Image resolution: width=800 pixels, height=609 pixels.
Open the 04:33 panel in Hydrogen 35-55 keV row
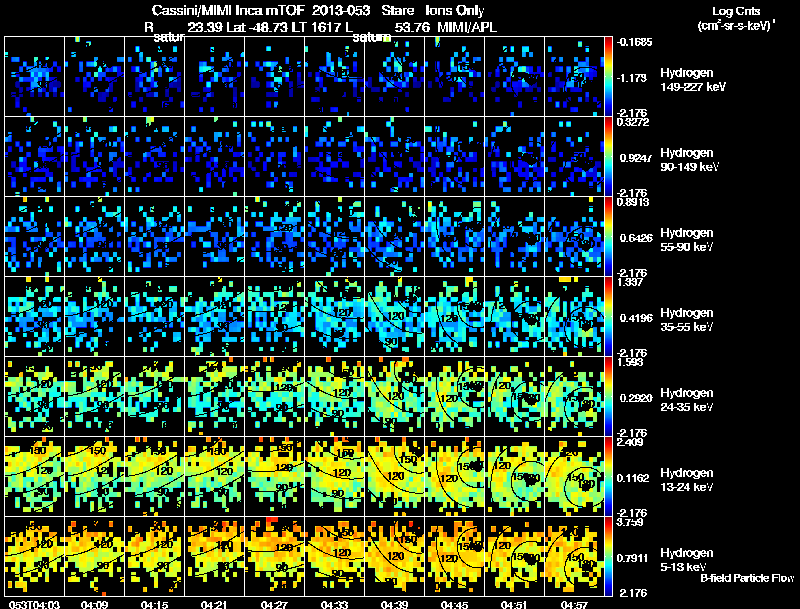tap(335, 317)
